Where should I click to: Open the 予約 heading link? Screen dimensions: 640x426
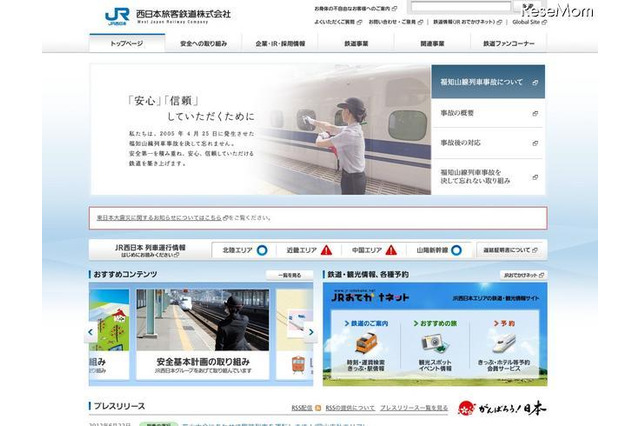tap(504, 323)
